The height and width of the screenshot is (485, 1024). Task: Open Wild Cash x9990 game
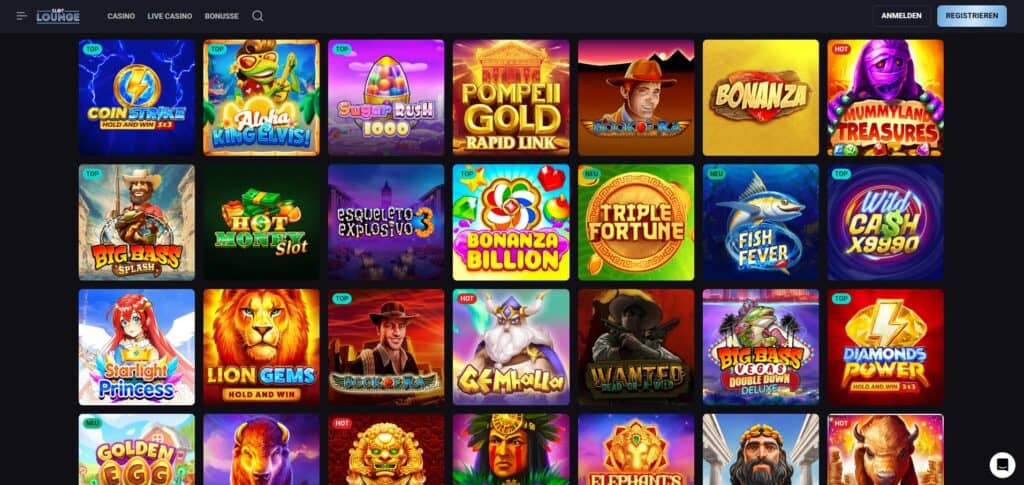[x=886, y=222]
